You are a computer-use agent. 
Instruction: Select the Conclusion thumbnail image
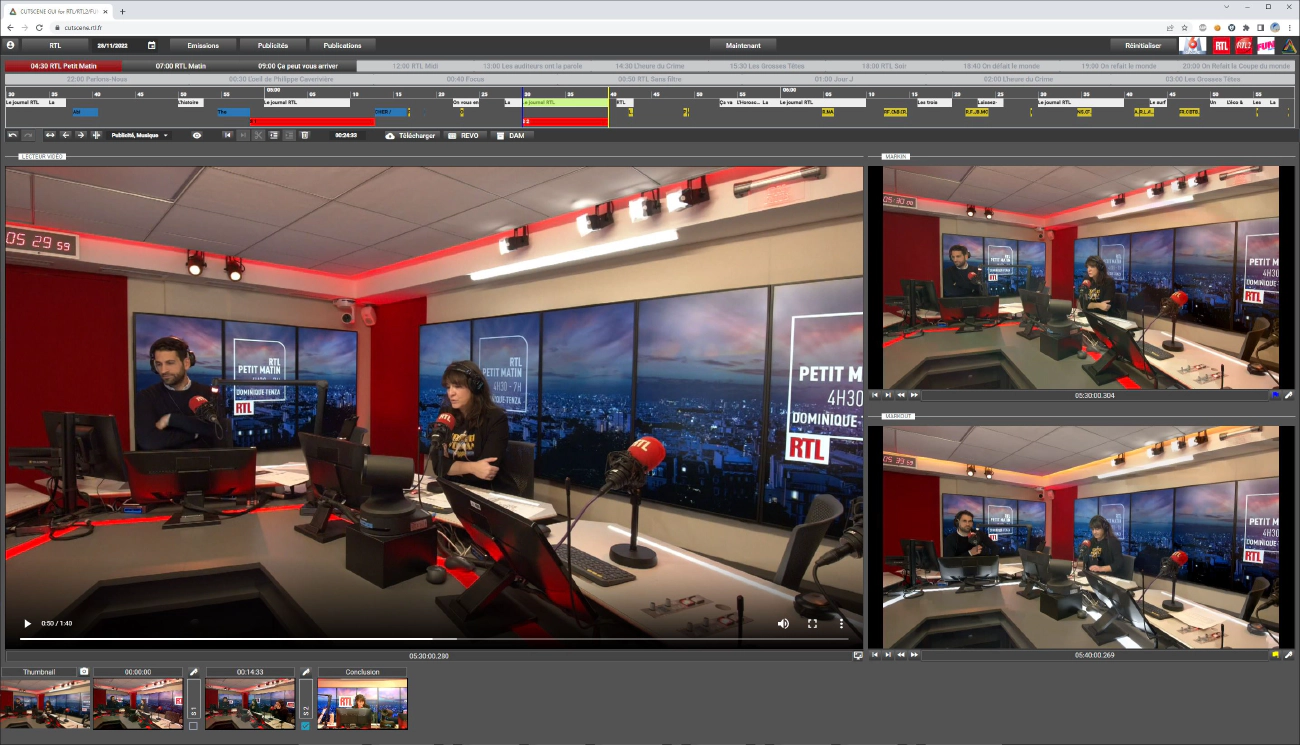(362, 704)
